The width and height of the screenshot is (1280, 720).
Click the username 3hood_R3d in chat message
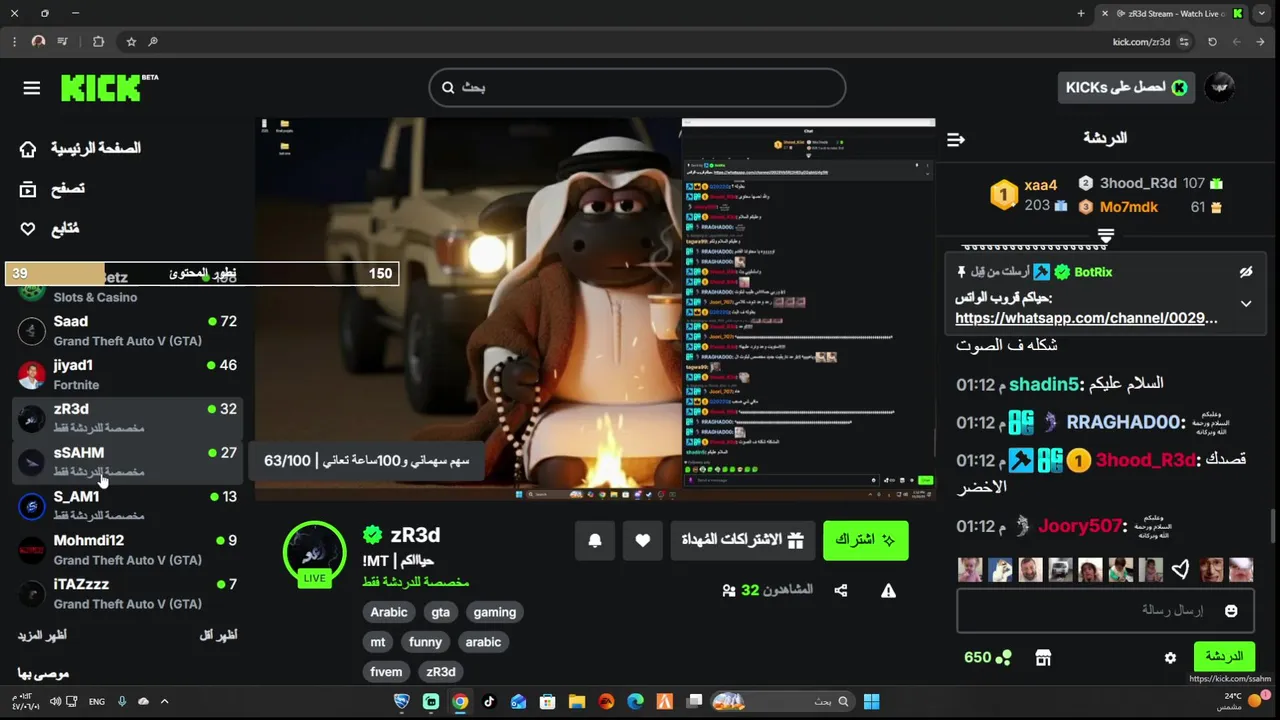(1146, 460)
